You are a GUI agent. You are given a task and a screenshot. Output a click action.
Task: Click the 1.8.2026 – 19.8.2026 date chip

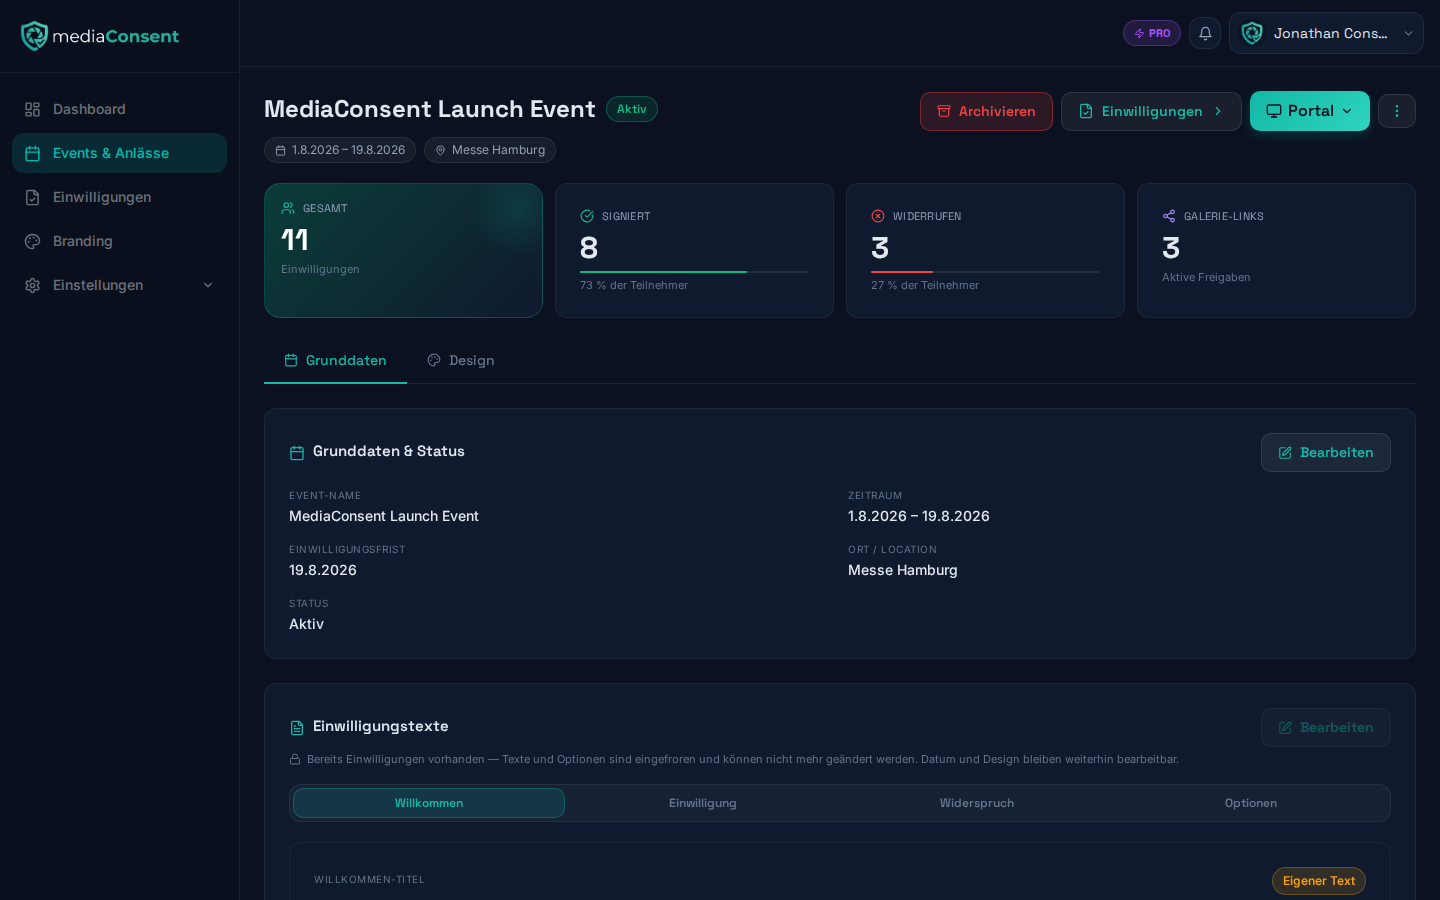340,150
